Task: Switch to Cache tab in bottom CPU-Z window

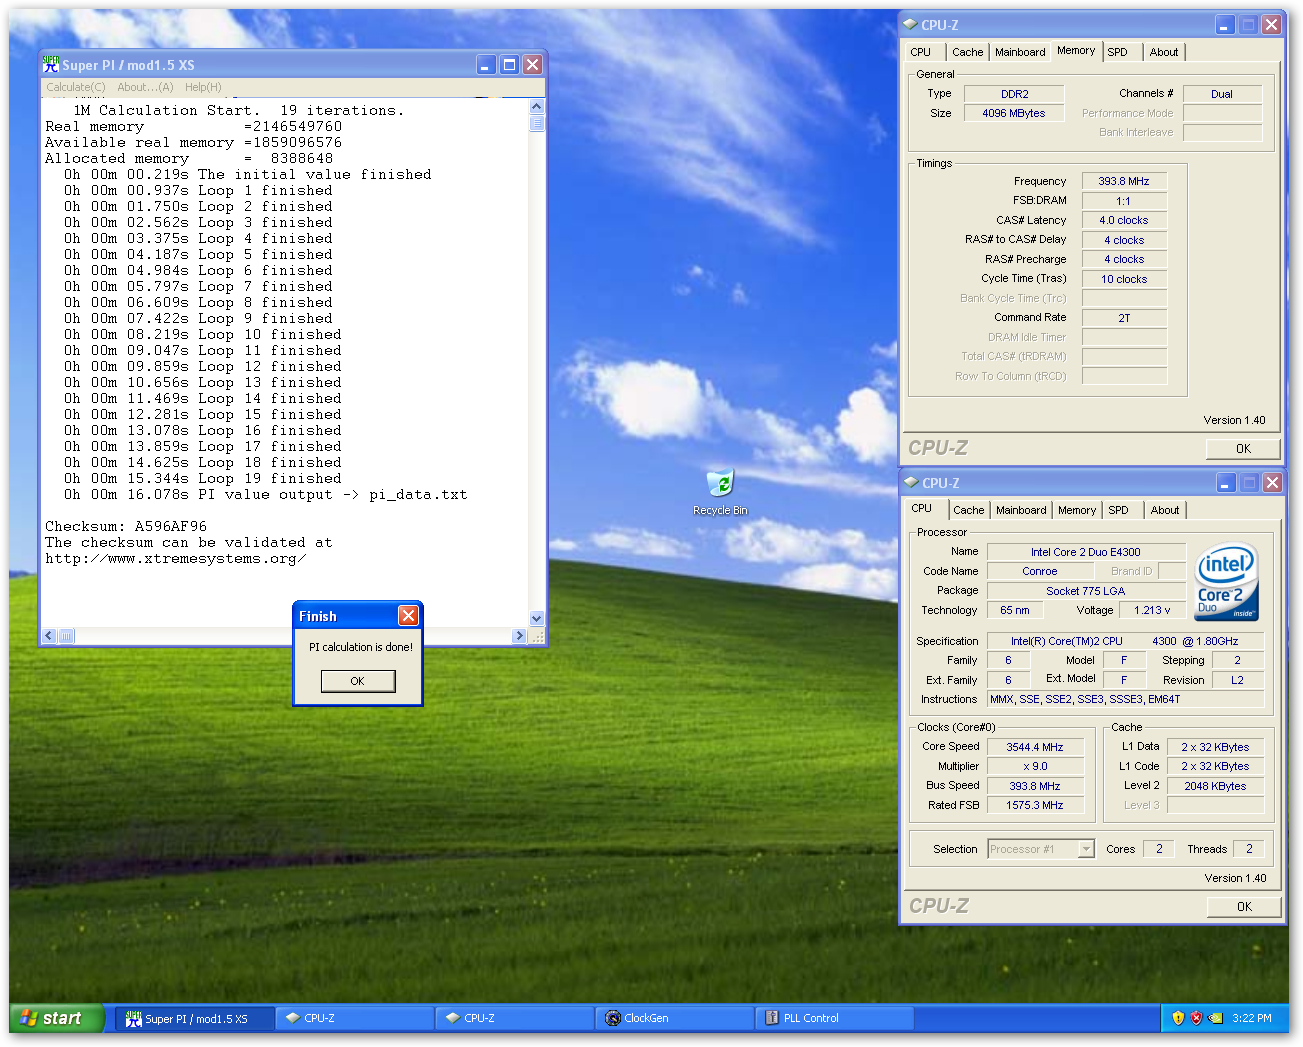Action: (x=968, y=510)
